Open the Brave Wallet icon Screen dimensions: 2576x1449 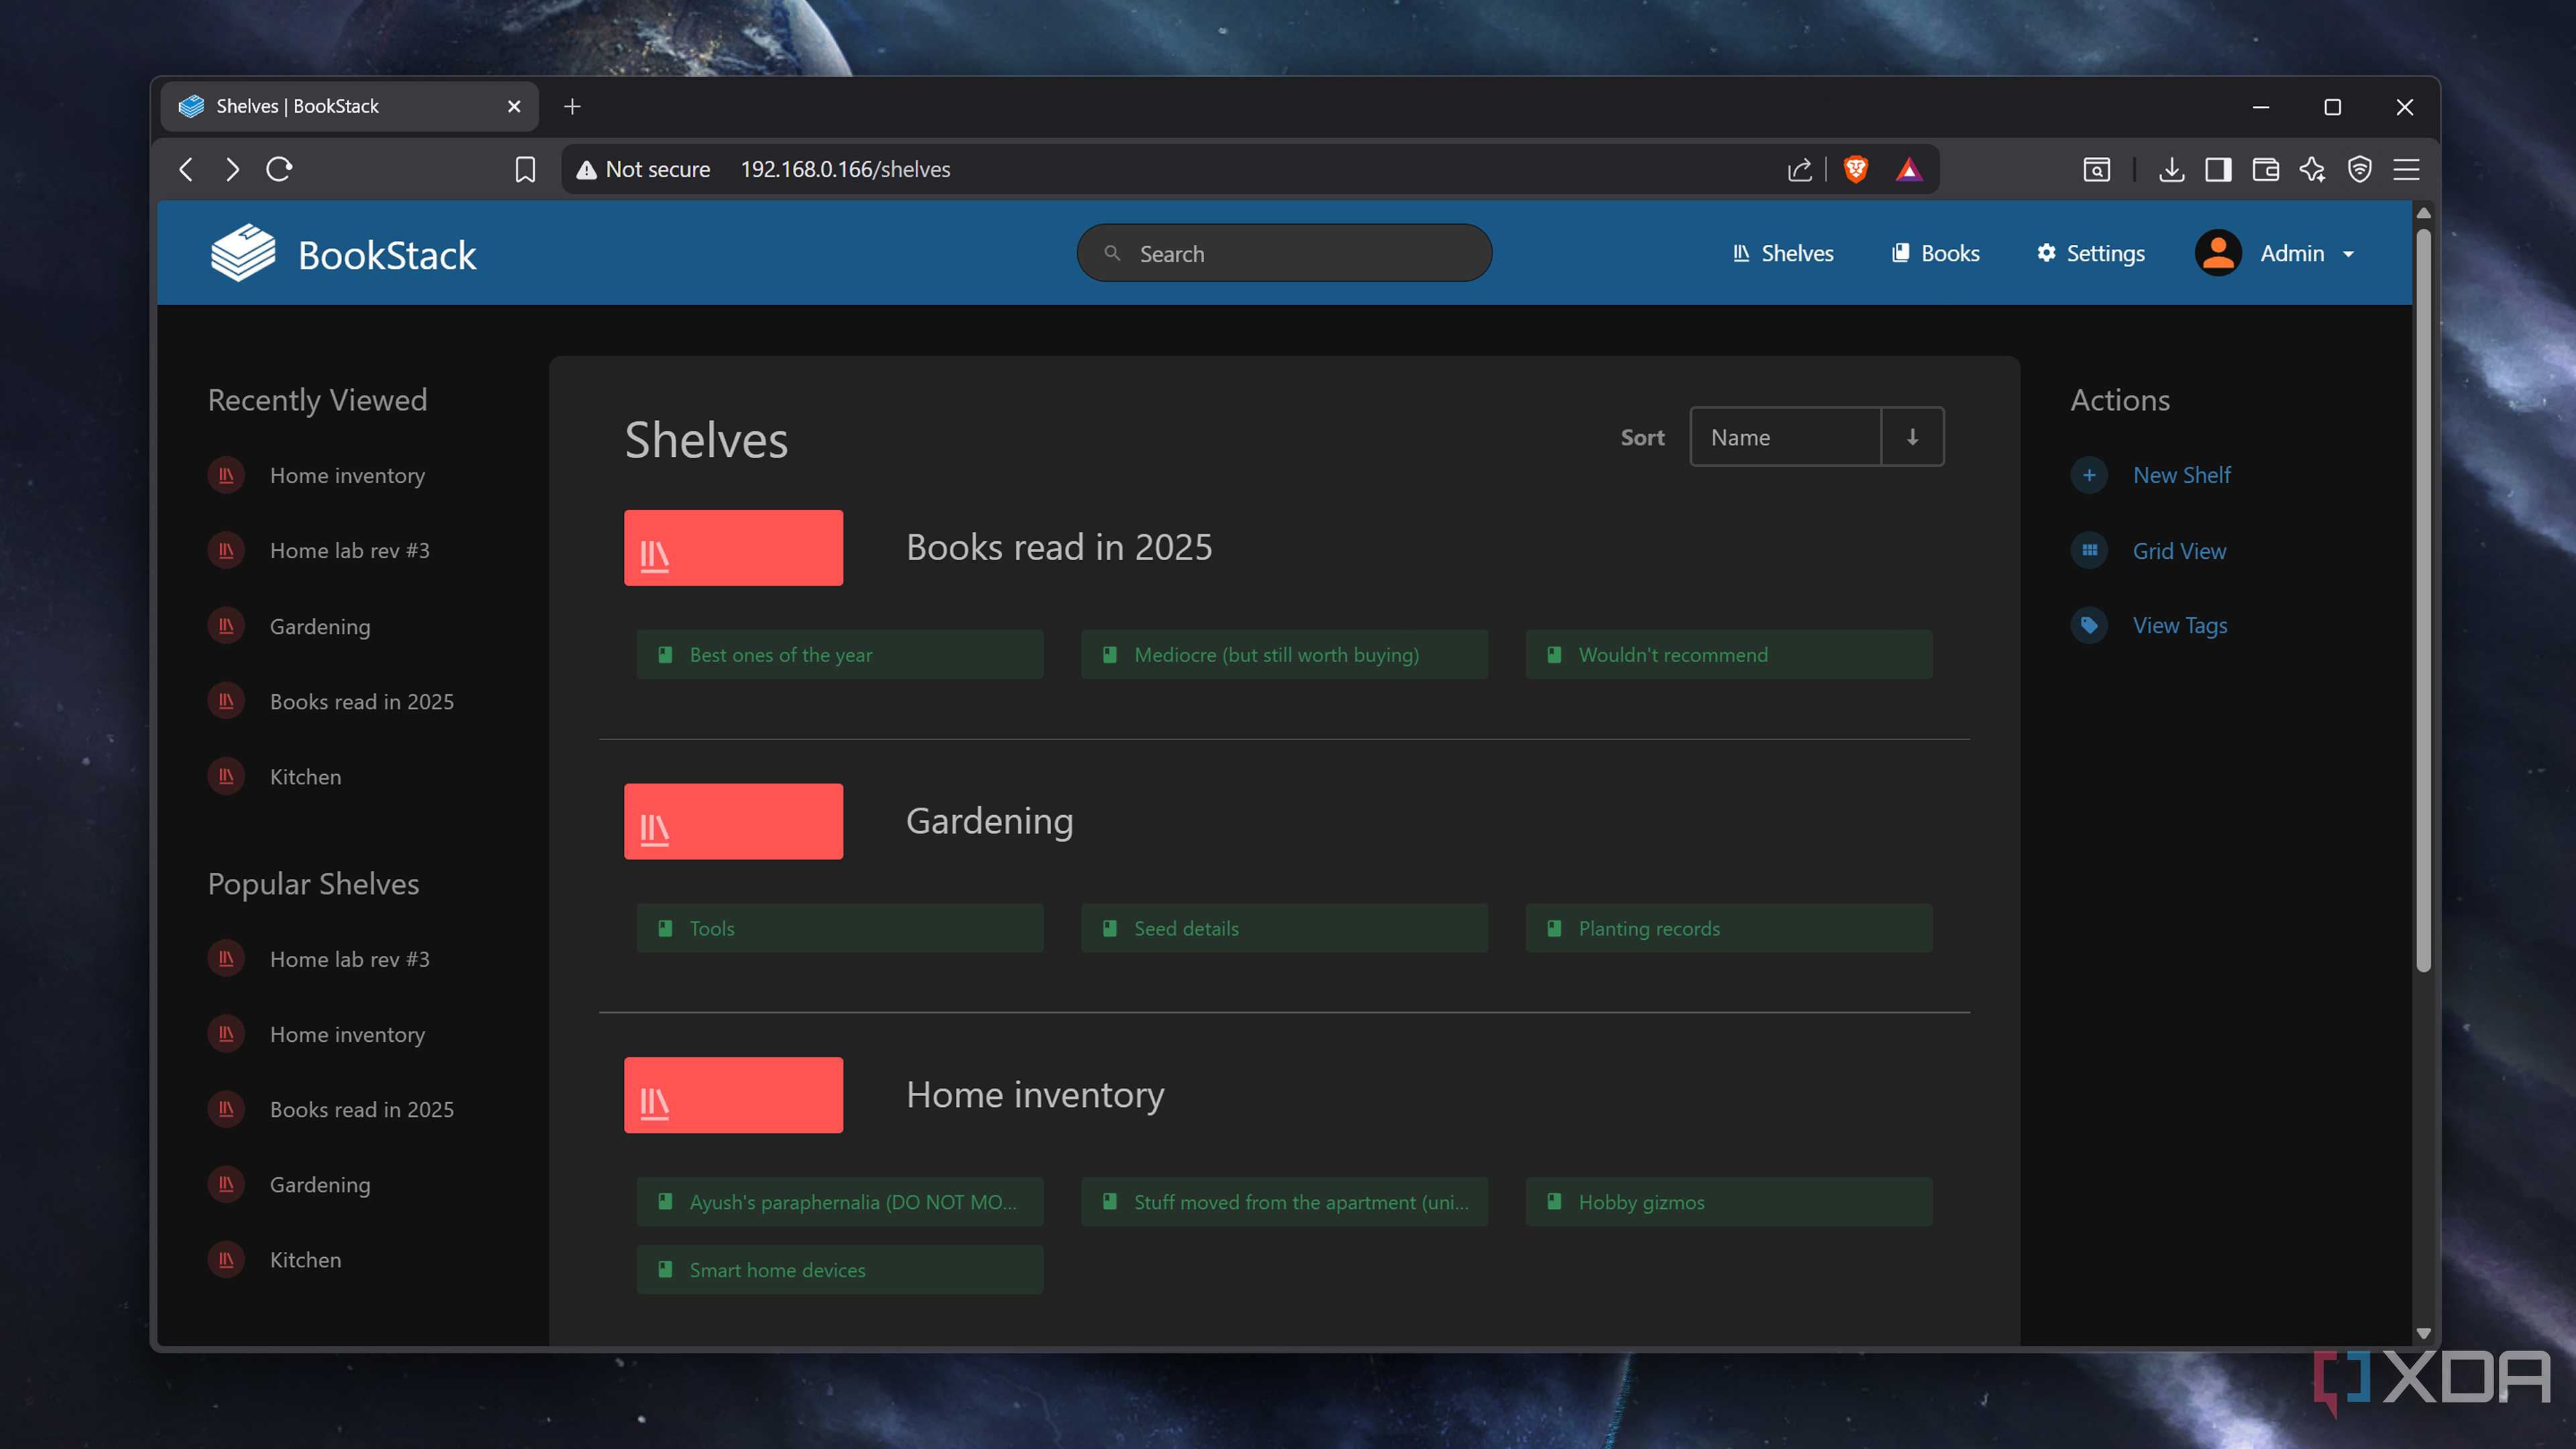pyautogui.click(x=2265, y=169)
